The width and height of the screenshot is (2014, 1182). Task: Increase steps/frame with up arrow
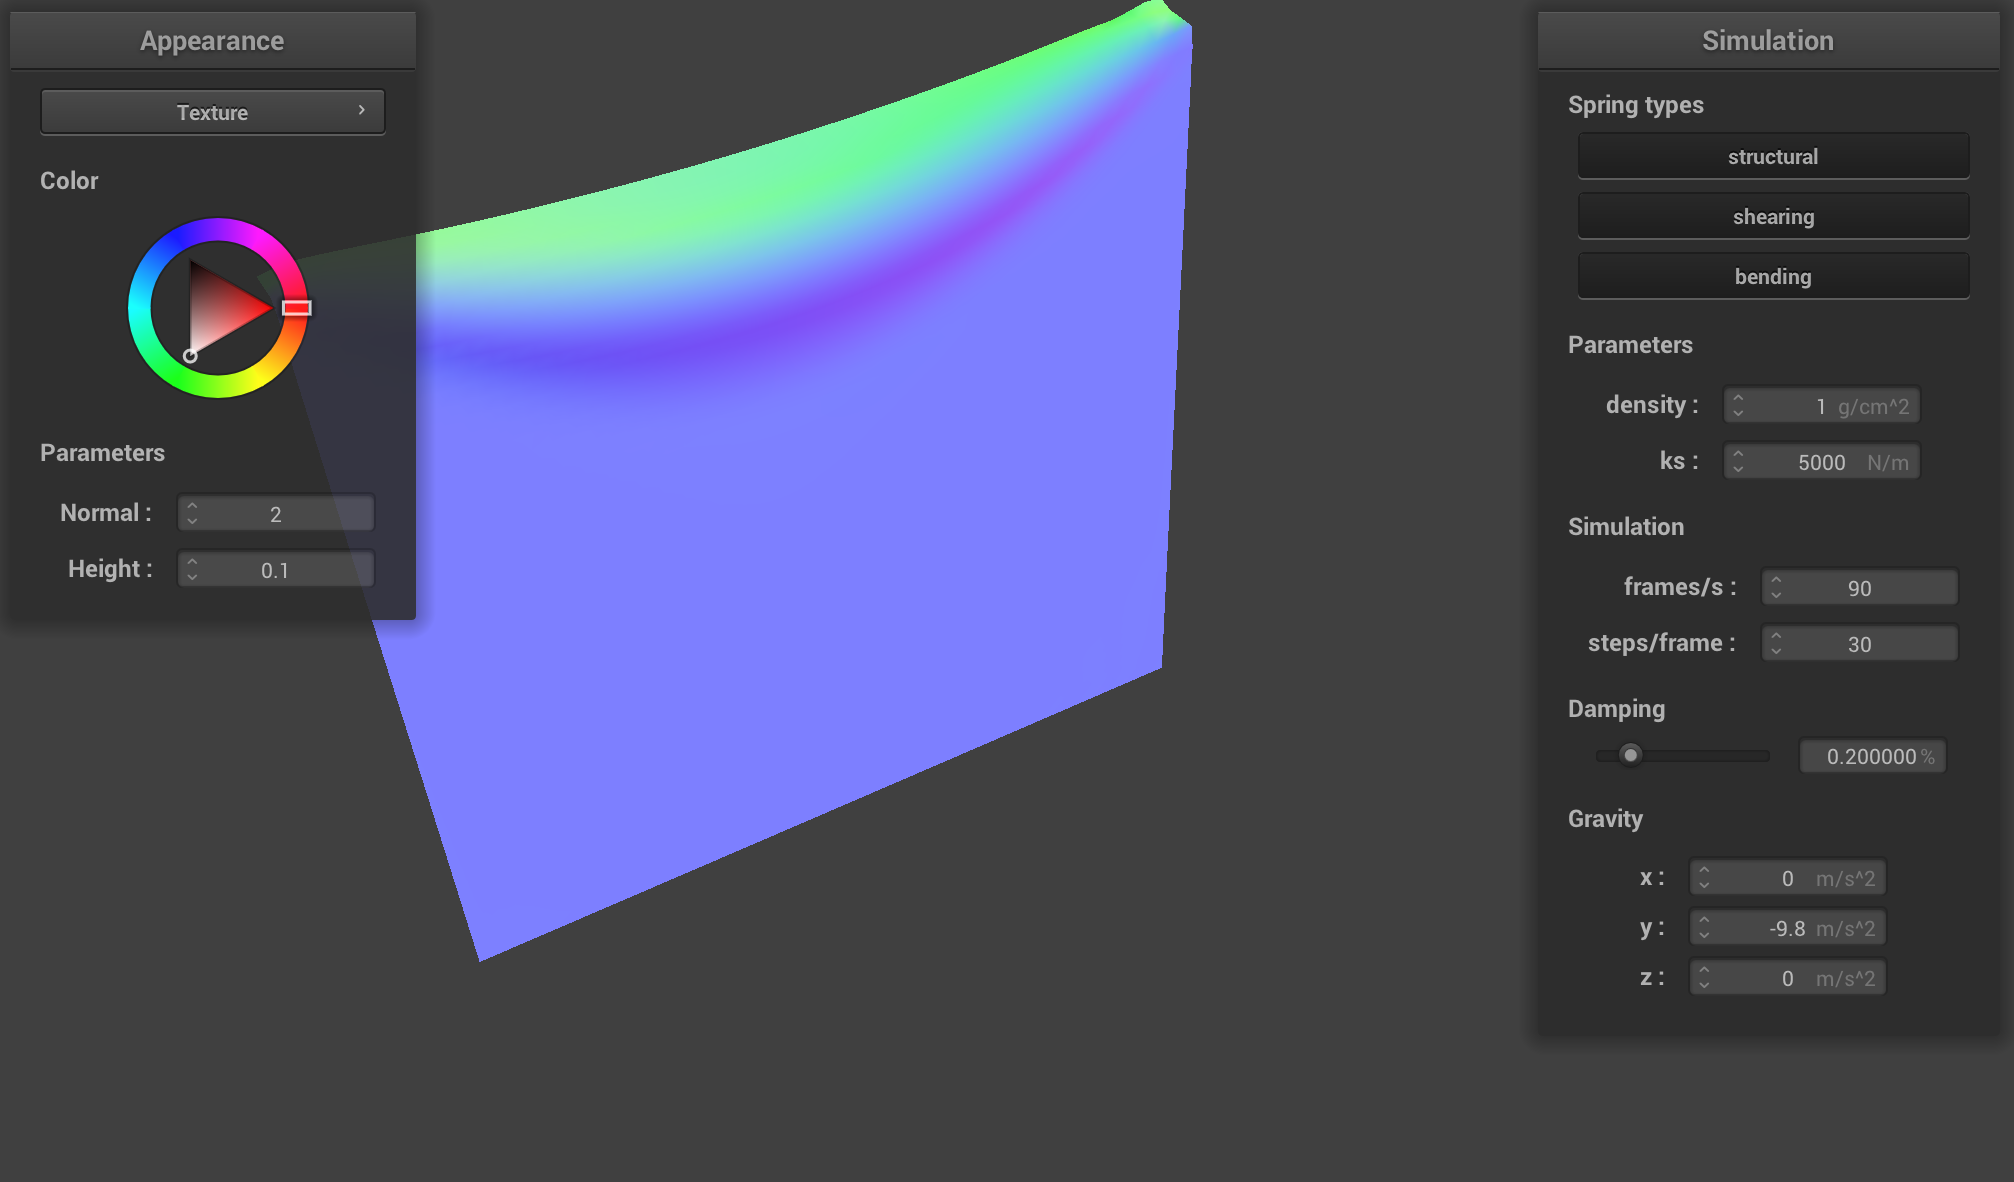tap(1776, 635)
